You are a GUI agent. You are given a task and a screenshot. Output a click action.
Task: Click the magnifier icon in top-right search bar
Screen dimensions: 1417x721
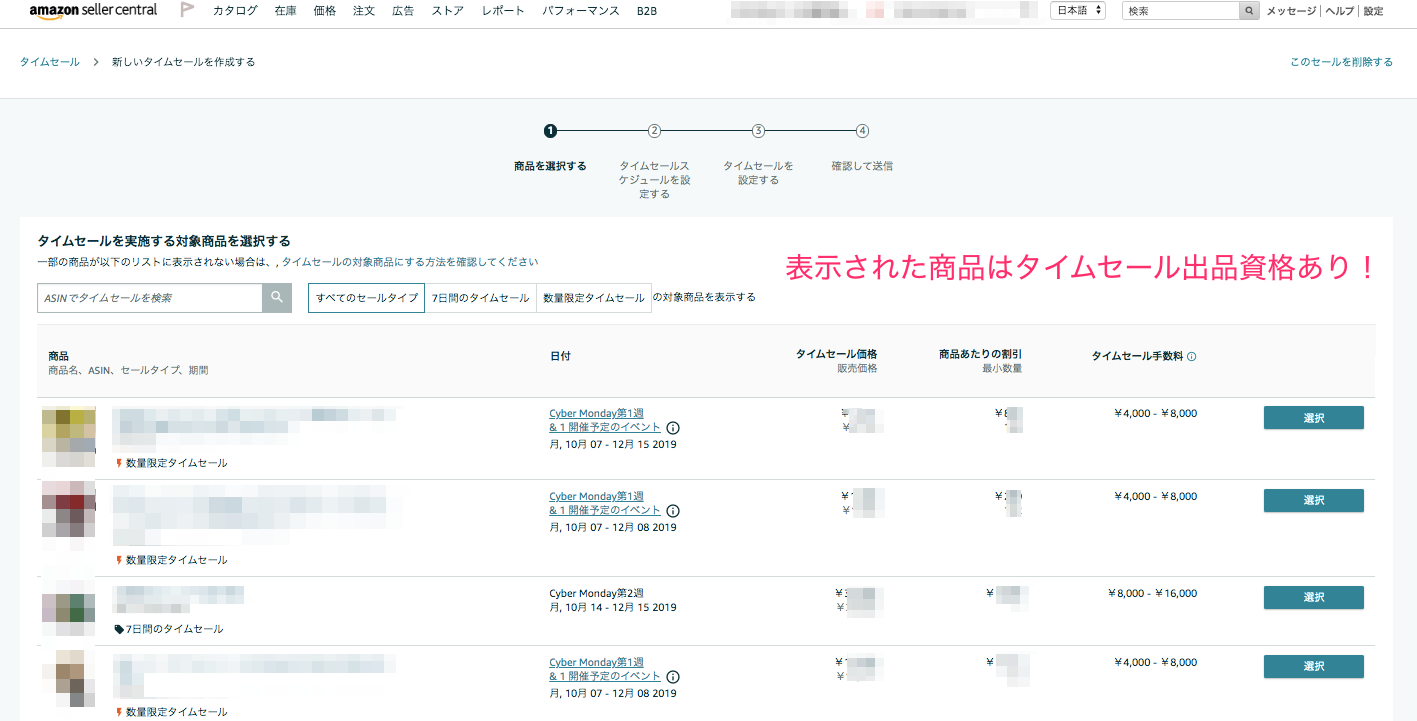1249,9
